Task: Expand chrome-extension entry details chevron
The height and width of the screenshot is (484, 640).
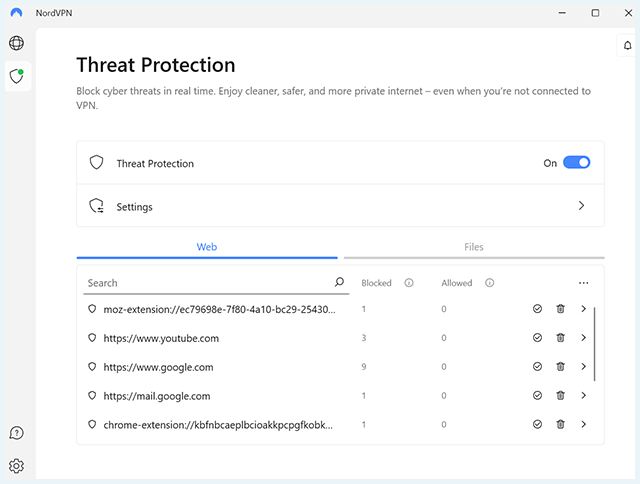Action: (583, 424)
